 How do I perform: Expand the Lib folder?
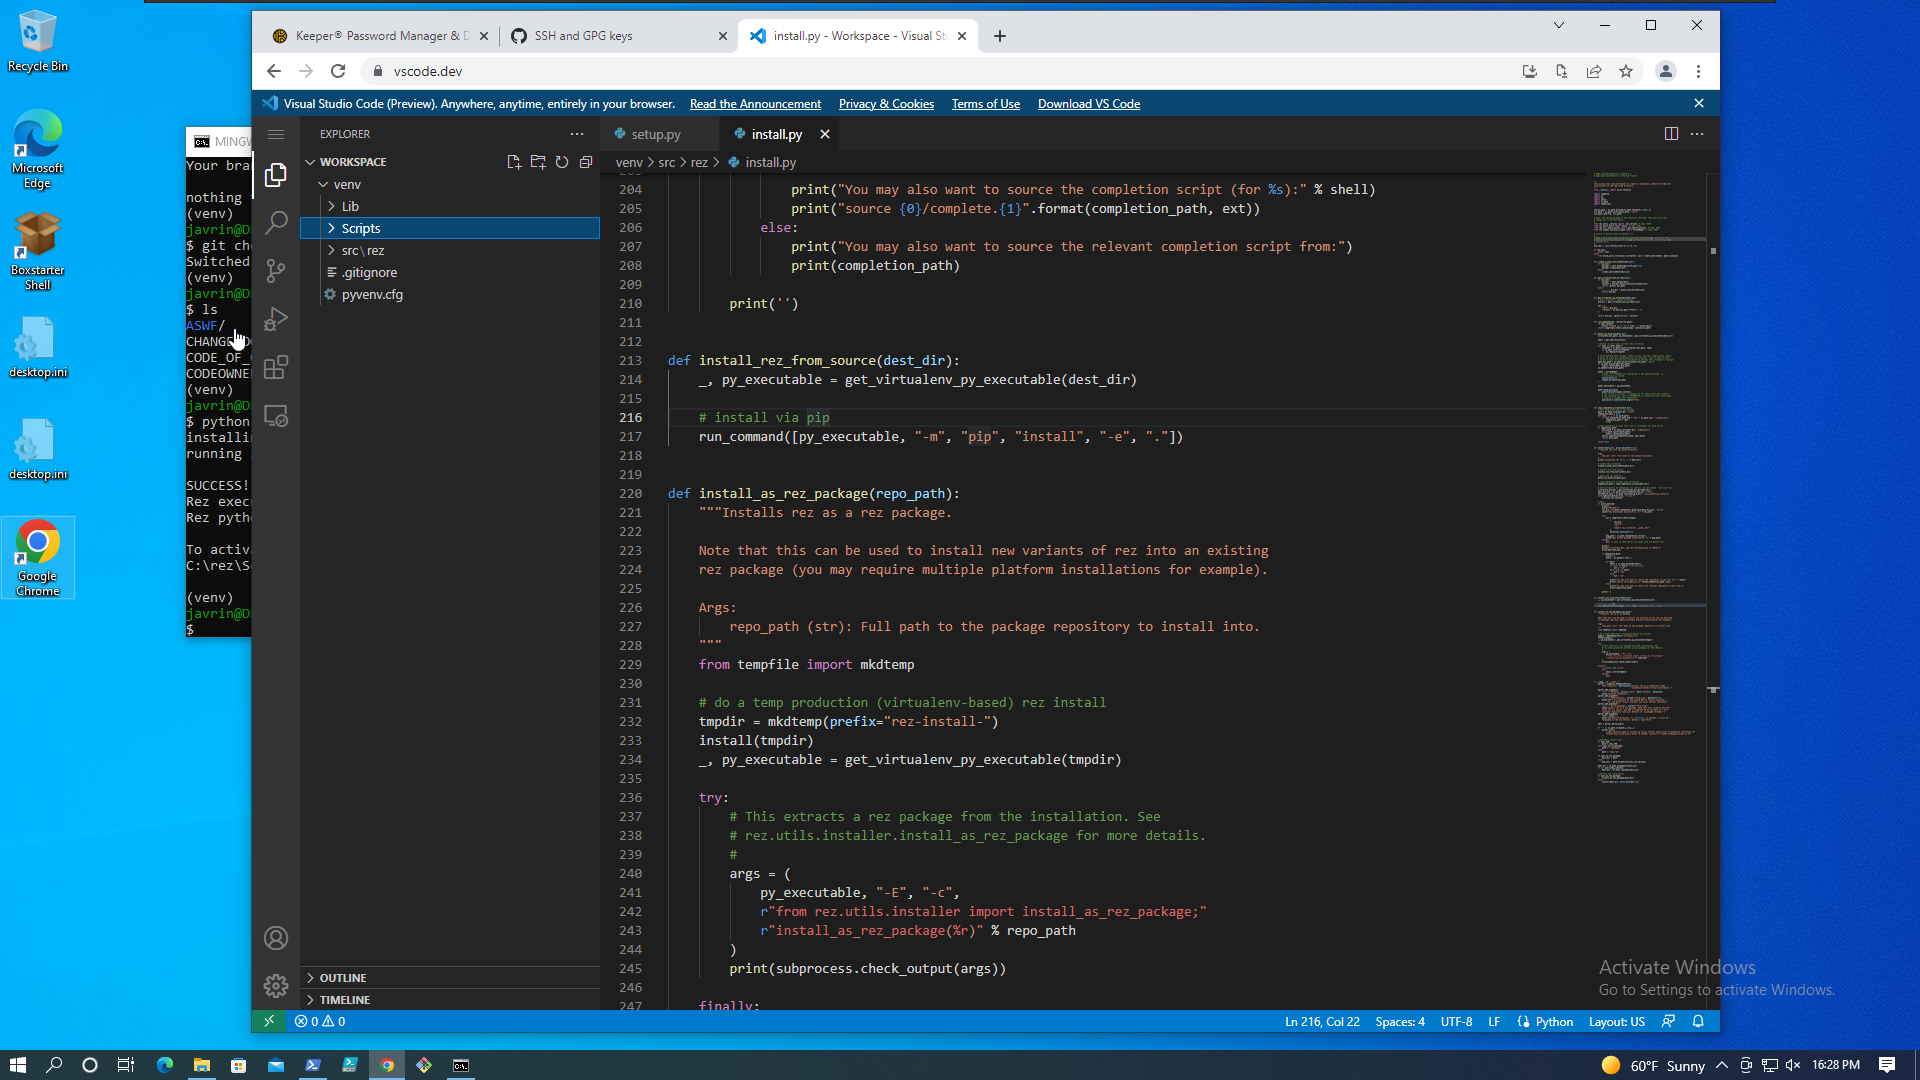point(350,207)
